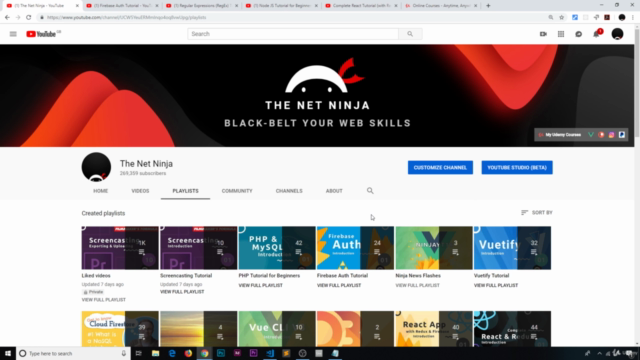
Task: View full playlist under Ninja News Flashes
Action: (x=417, y=285)
